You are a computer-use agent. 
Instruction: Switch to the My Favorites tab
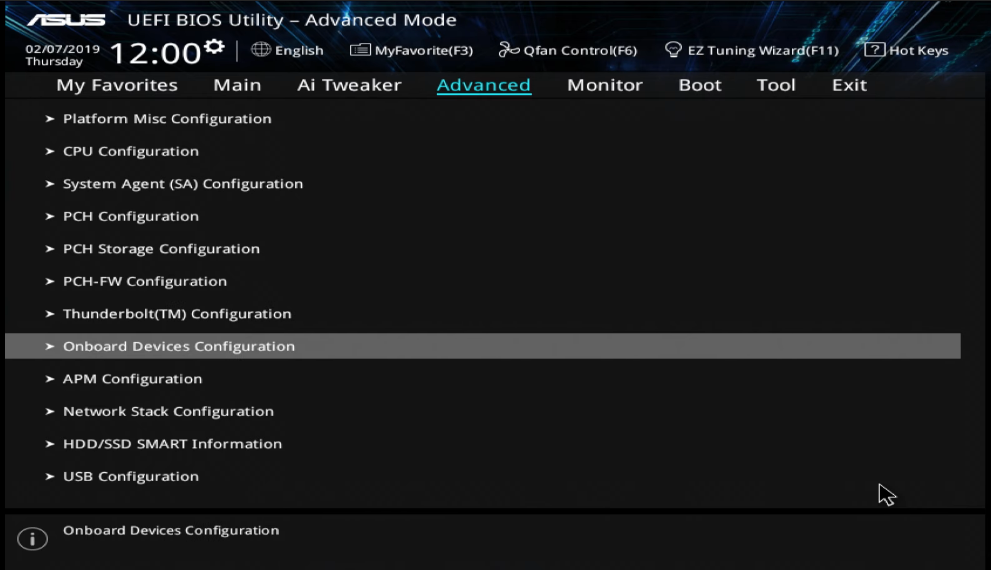coord(117,85)
